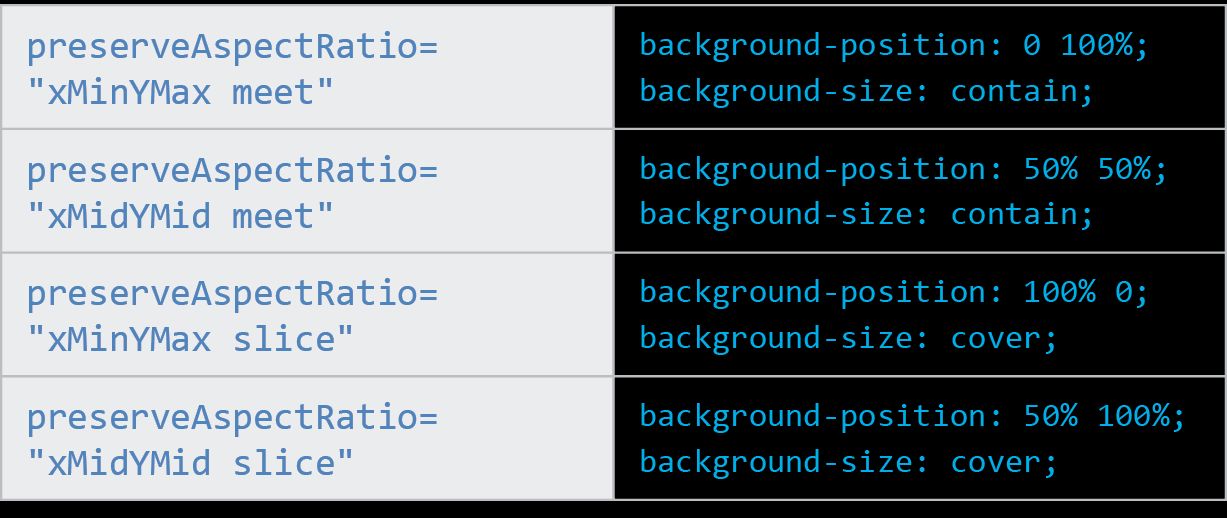
Task: Click the "0 100%" position value
Action: pyautogui.click(x=1084, y=46)
